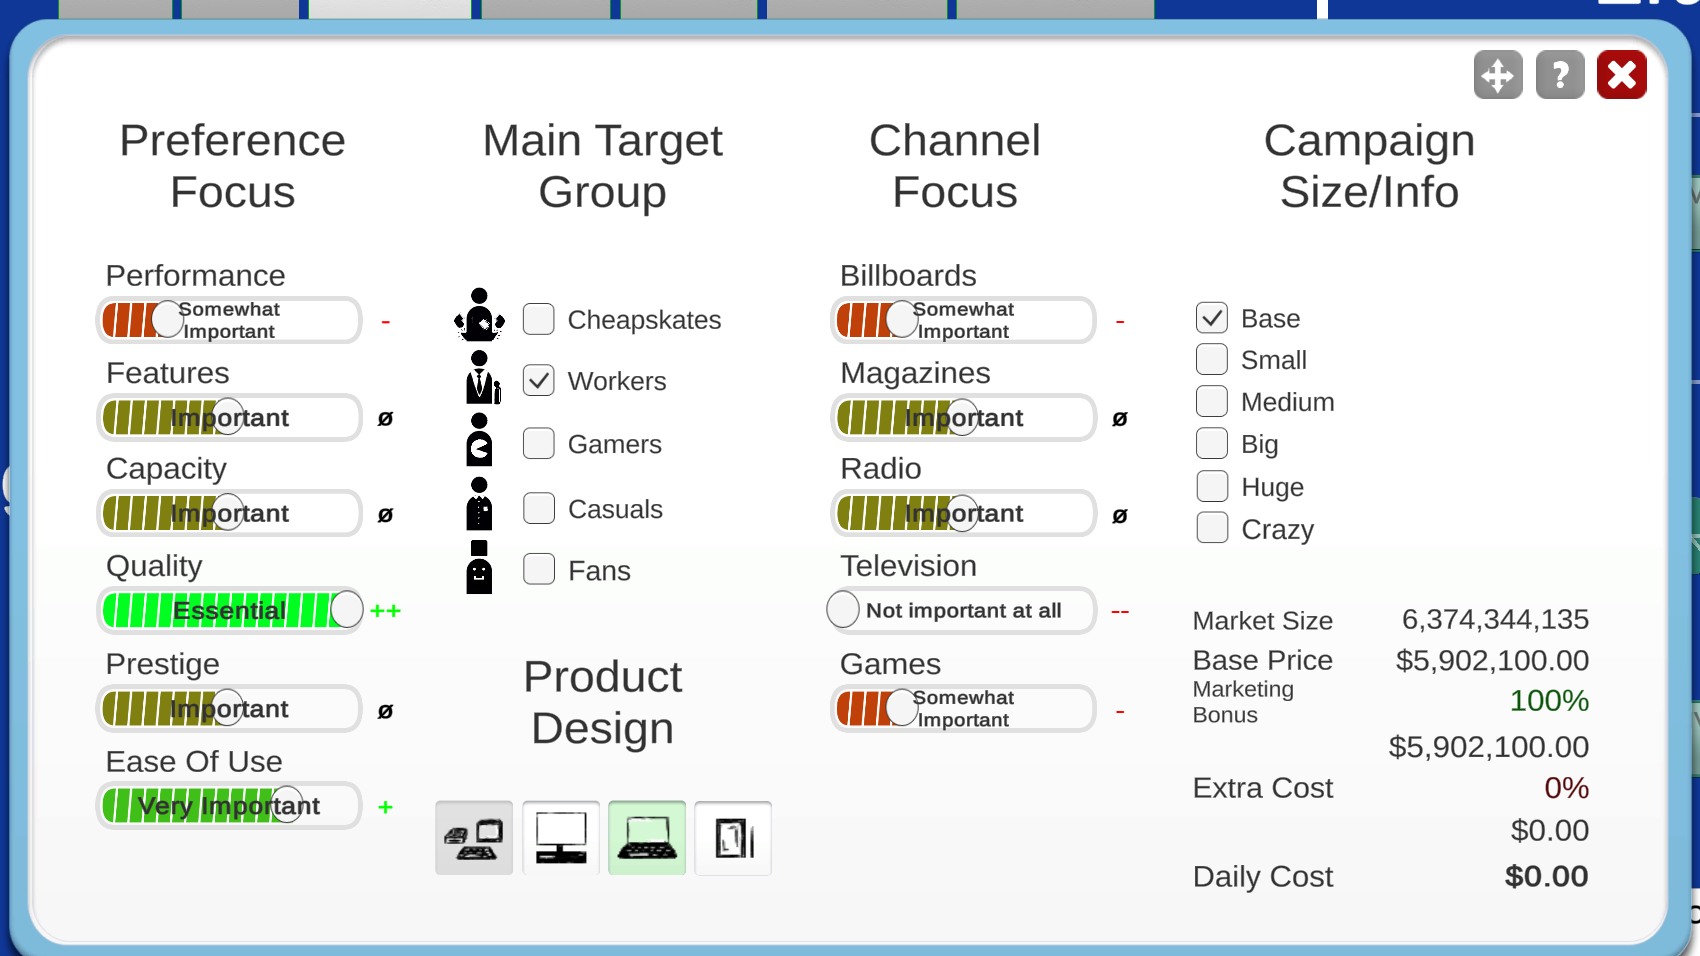Click the Product Design heading
This screenshot has height=956, width=1700.
coord(602,702)
